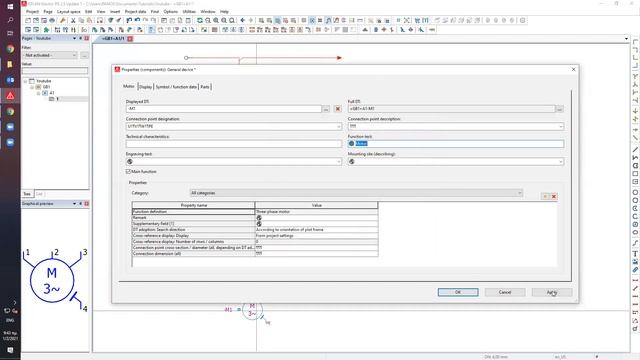Viewport: 640px width, 360px height.
Task: Click the globe icon in the Remark value cell
Action: [259, 218]
